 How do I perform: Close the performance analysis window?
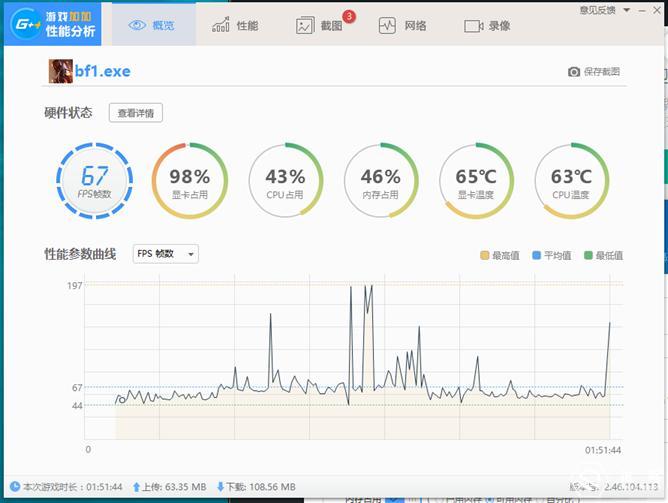pyautogui.click(x=657, y=10)
